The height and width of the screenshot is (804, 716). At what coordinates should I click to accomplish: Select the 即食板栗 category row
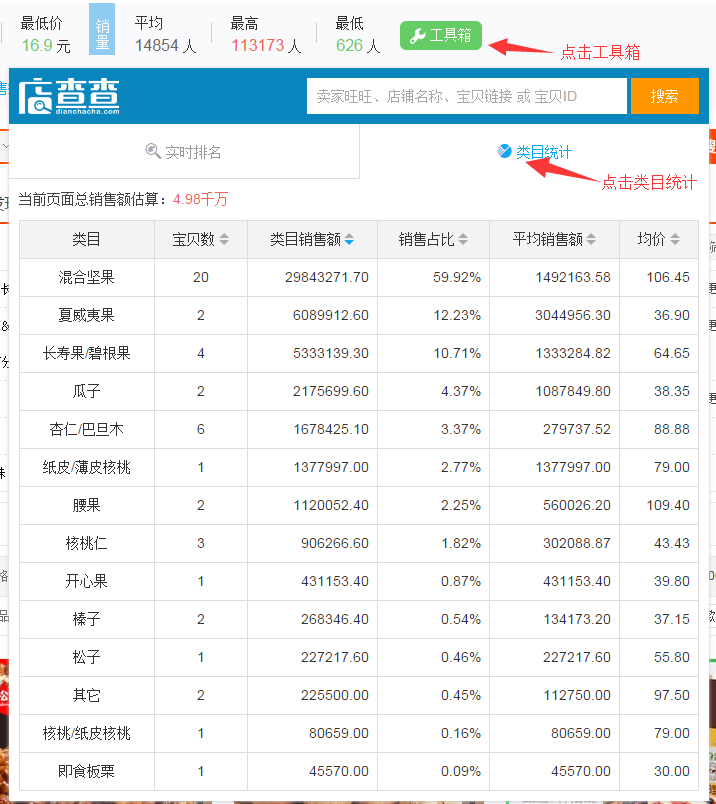(87, 771)
